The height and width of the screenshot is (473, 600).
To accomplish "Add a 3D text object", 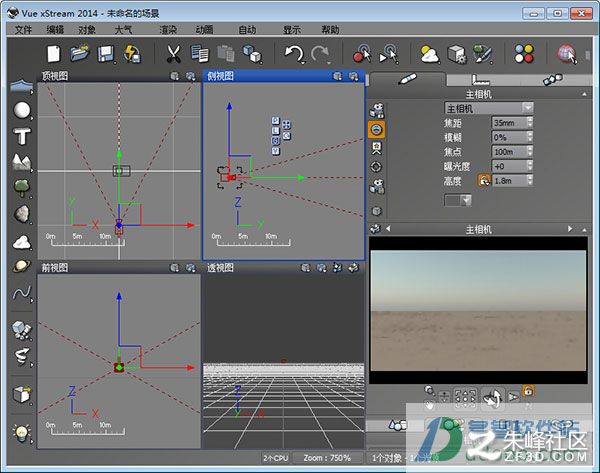I will (22, 136).
